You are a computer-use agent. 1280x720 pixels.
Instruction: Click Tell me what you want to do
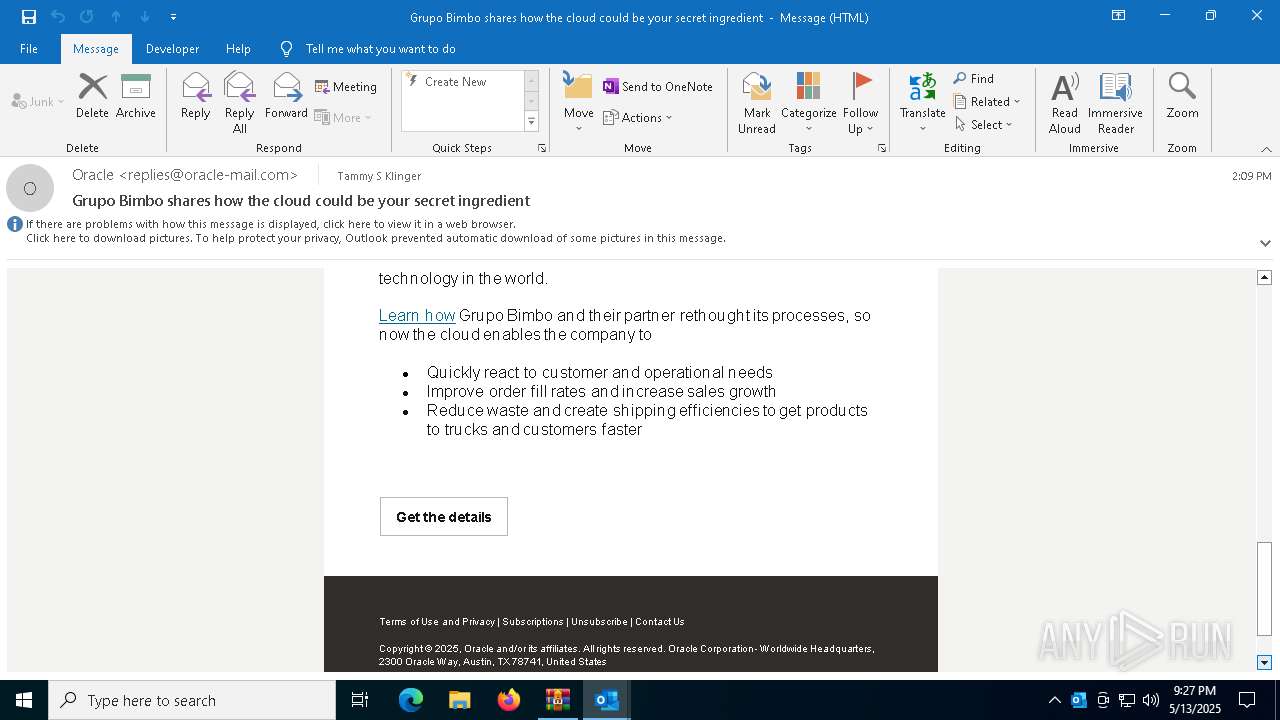(381, 49)
